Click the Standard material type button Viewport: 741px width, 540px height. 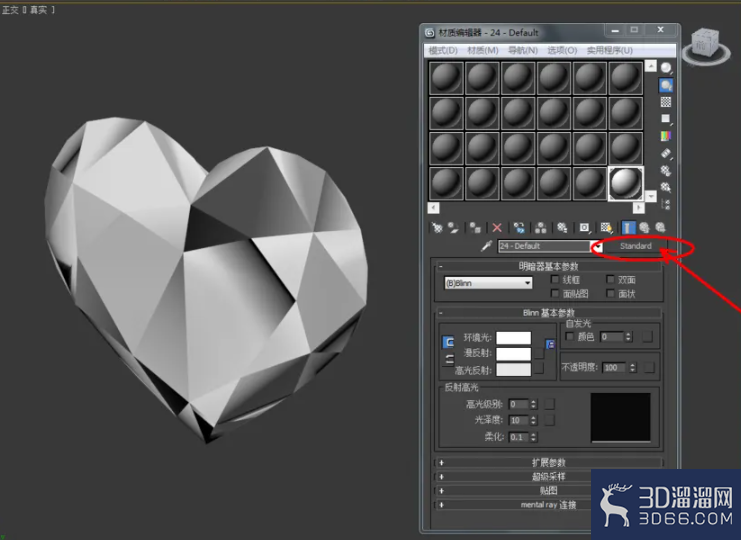635,246
